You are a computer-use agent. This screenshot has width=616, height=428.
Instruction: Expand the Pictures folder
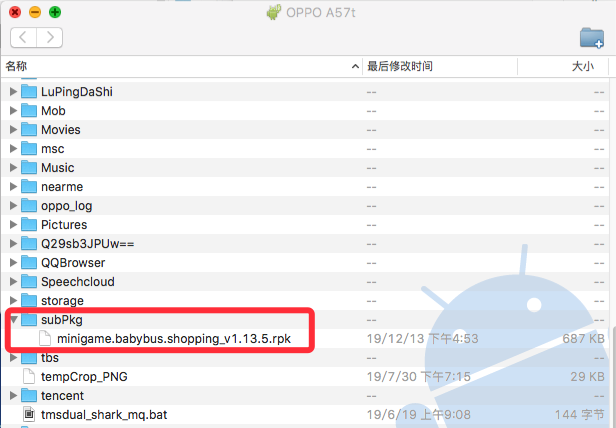(x=13, y=224)
